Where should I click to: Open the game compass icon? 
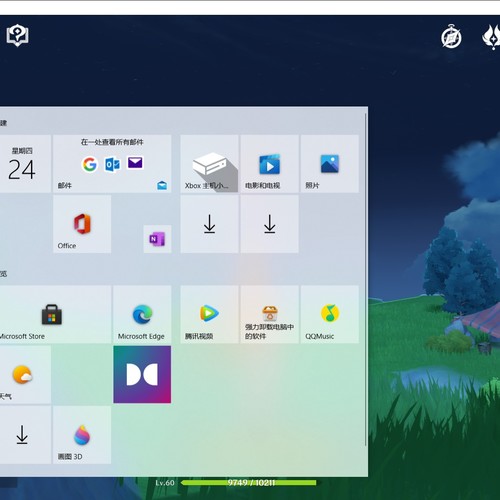click(451, 37)
